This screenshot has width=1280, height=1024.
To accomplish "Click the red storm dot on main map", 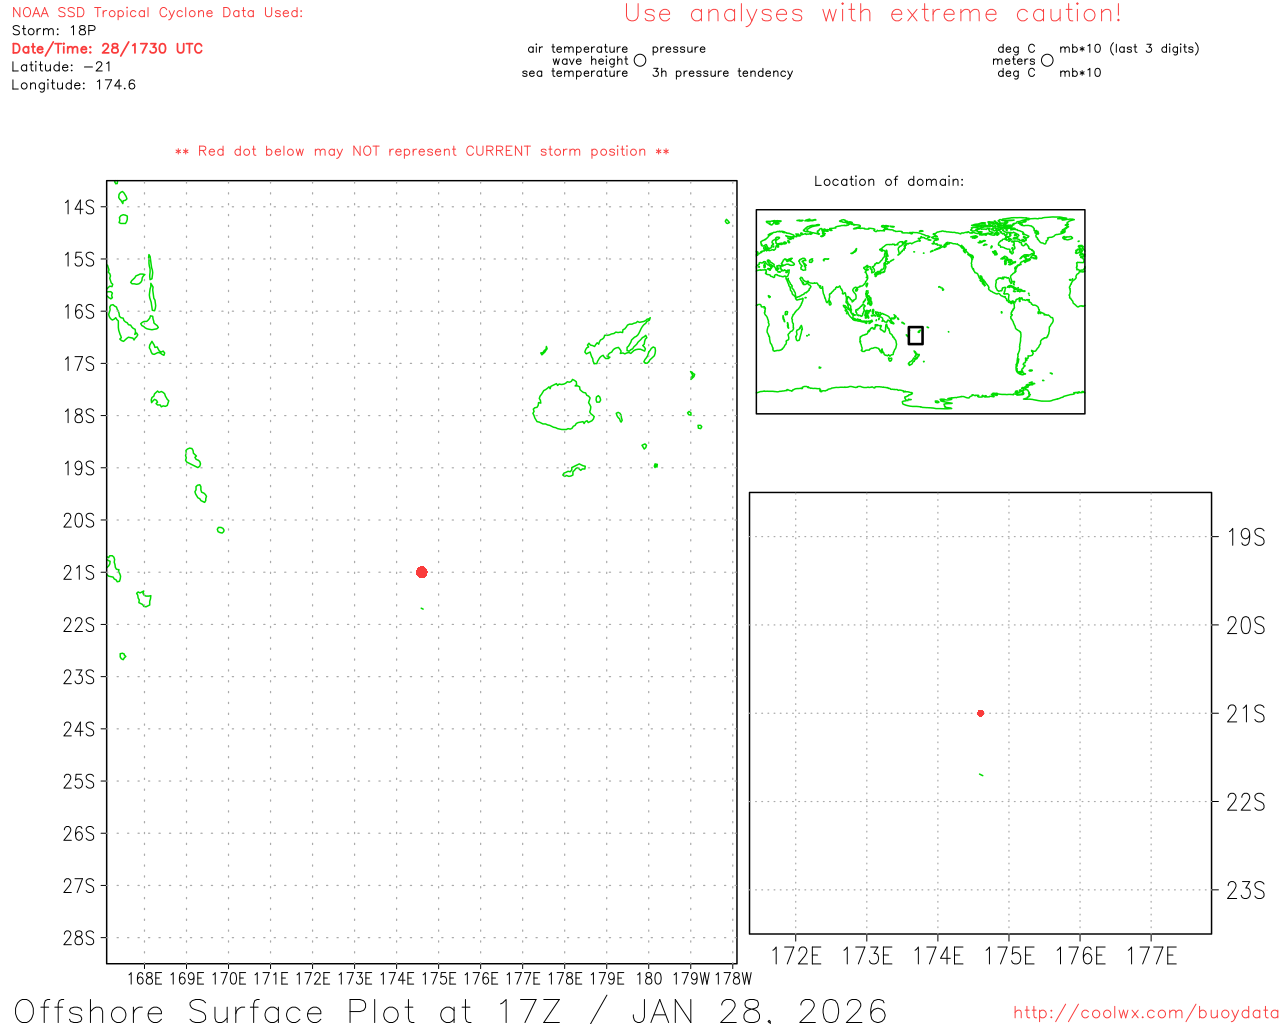I will [422, 572].
